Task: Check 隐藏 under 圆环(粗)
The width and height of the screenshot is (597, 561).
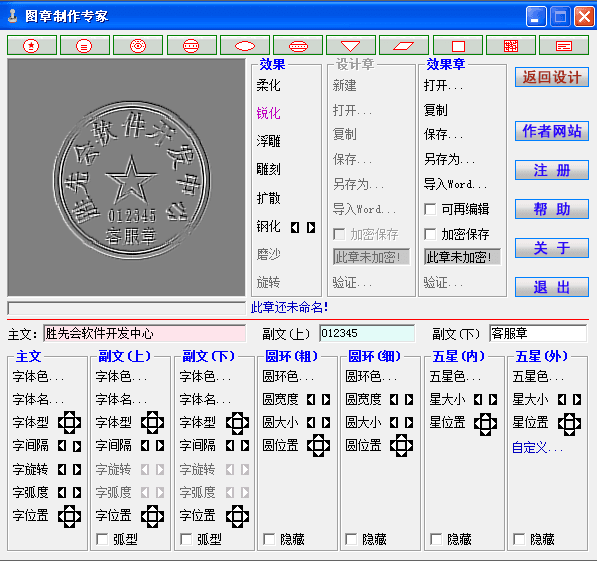Action: 269,539
